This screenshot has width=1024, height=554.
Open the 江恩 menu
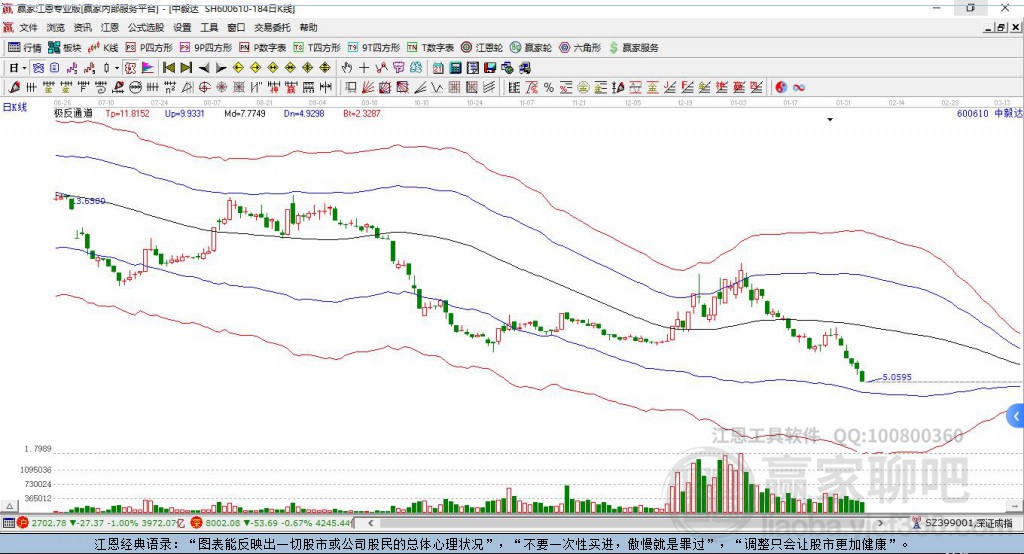coord(110,27)
